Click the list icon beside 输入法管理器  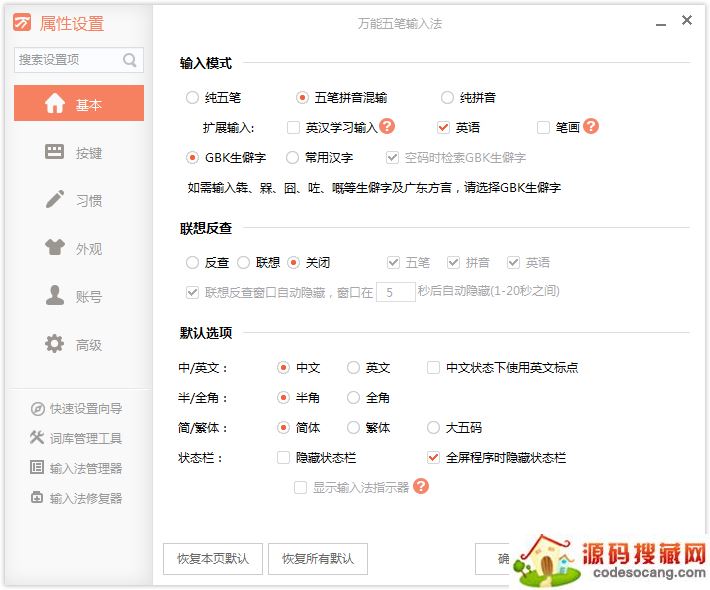coord(37,467)
